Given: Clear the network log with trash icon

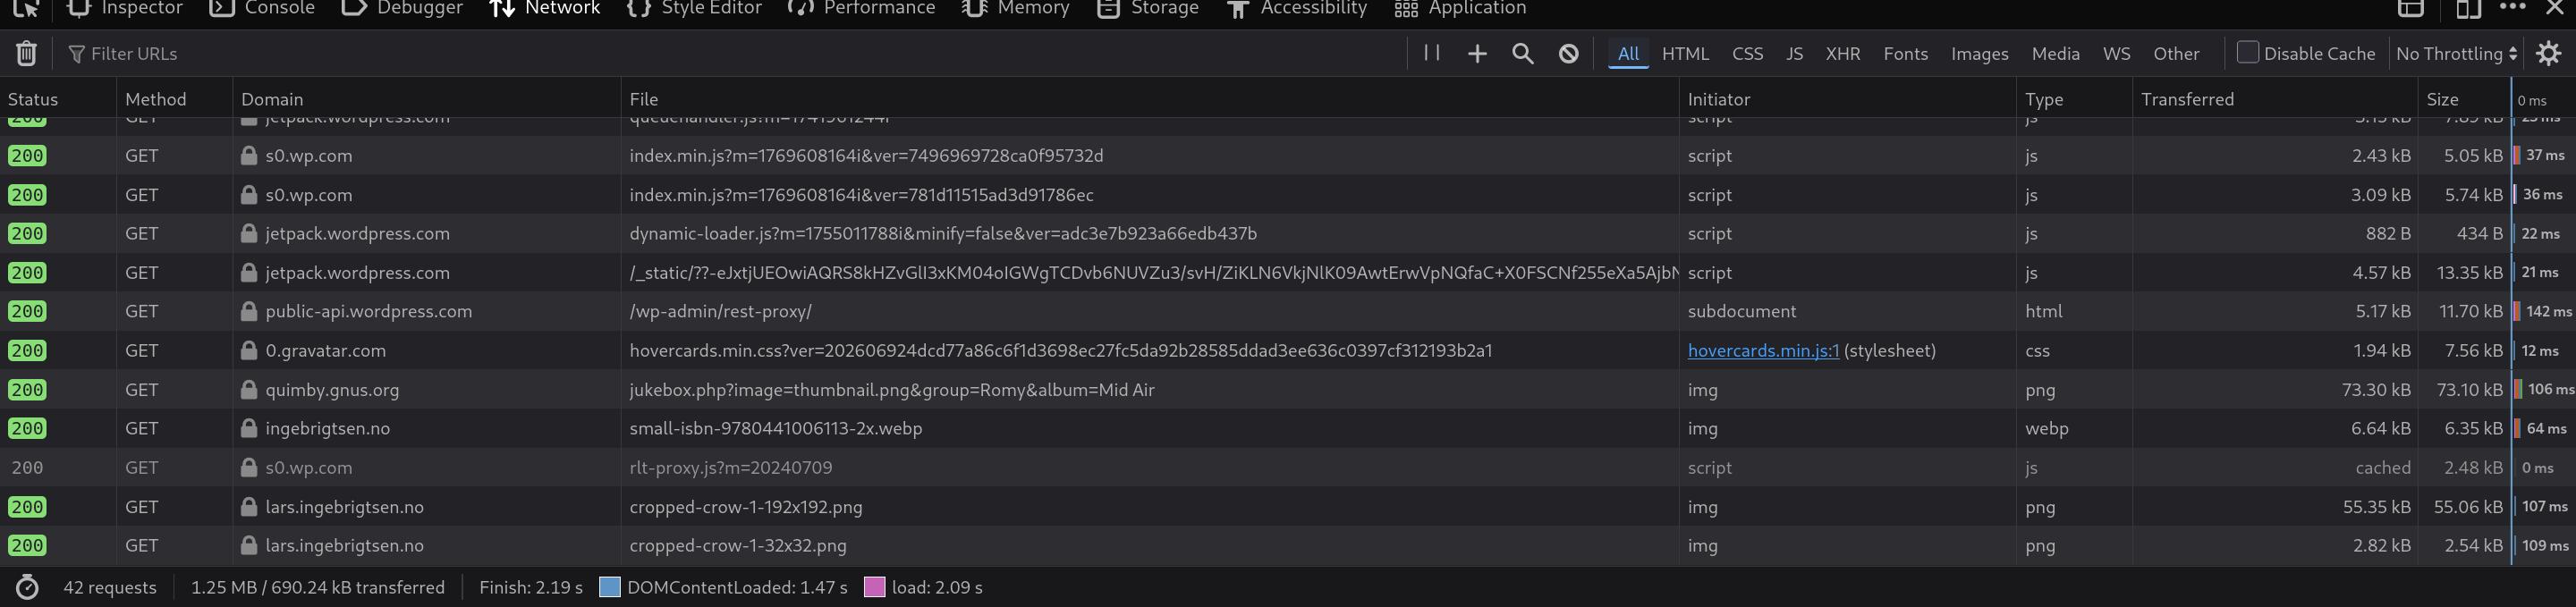Looking at the screenshot, I should coord(26,53).
